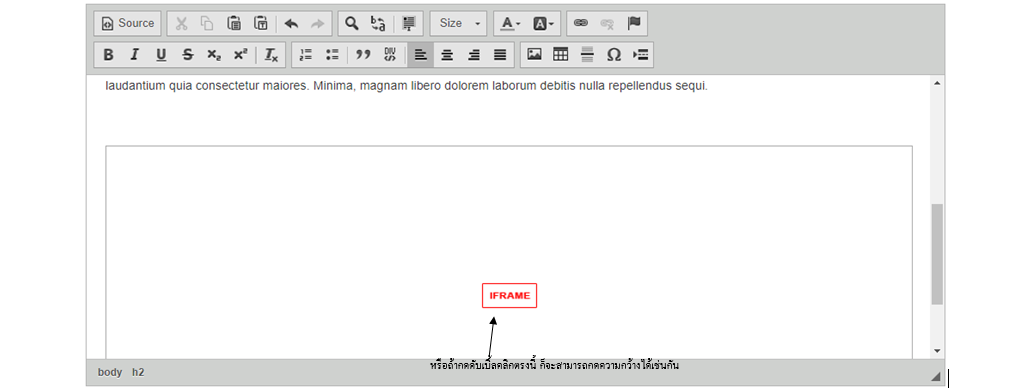Image resolution: width=1022 pixels, height=392 pixels.
Task: Click the Remove Format icon
Action: pyautogui.click(x=271, y=55)
